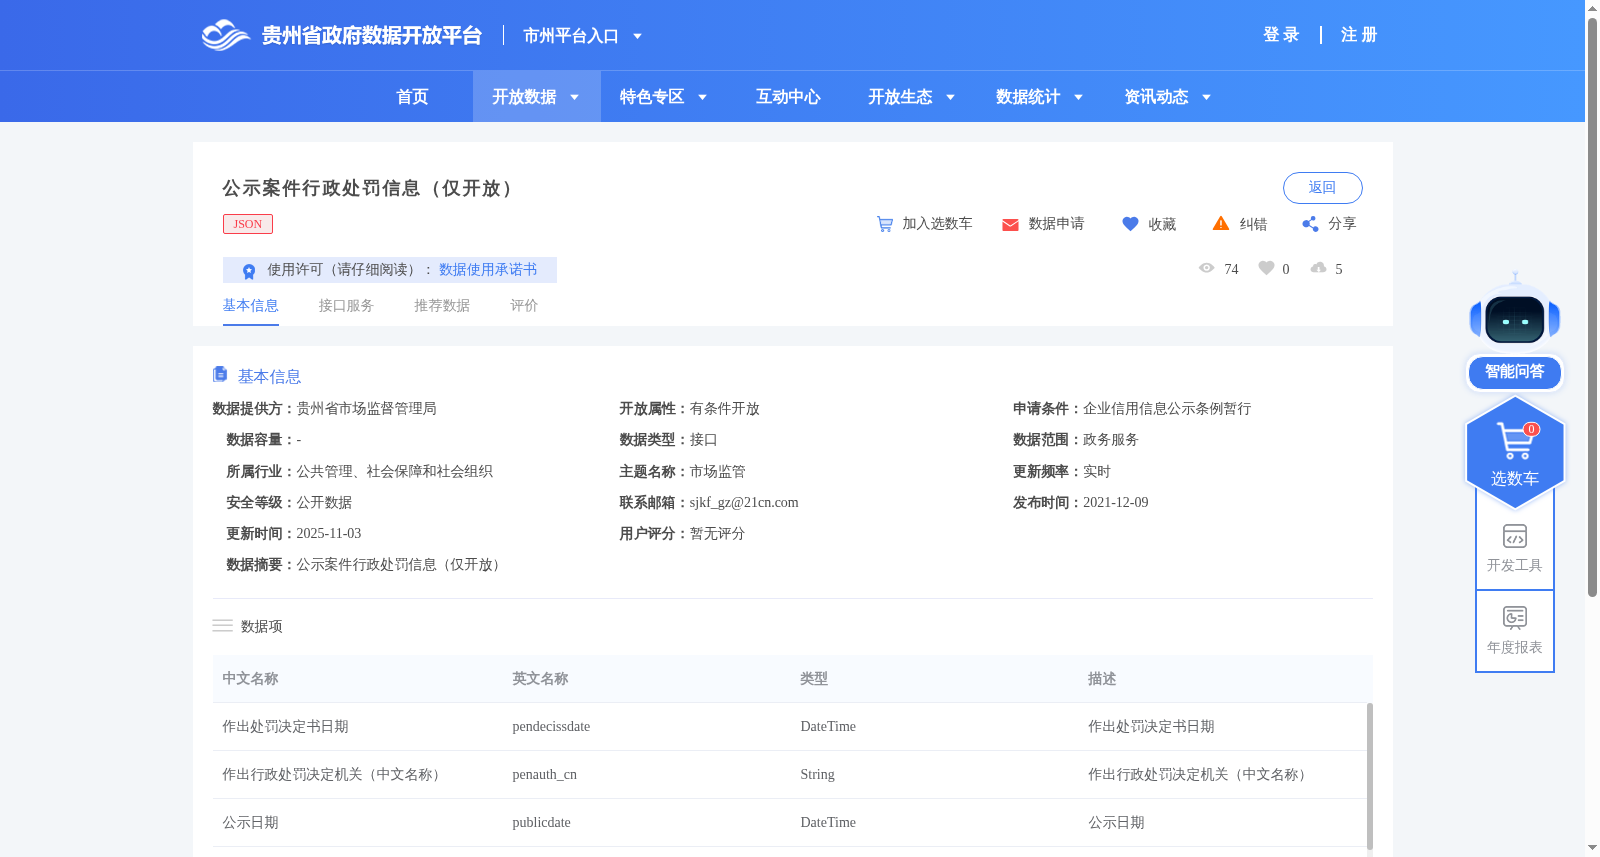Switch to the 评价 tab
This screenshot has height=857, width=1600.
click(x=524, y=306)
